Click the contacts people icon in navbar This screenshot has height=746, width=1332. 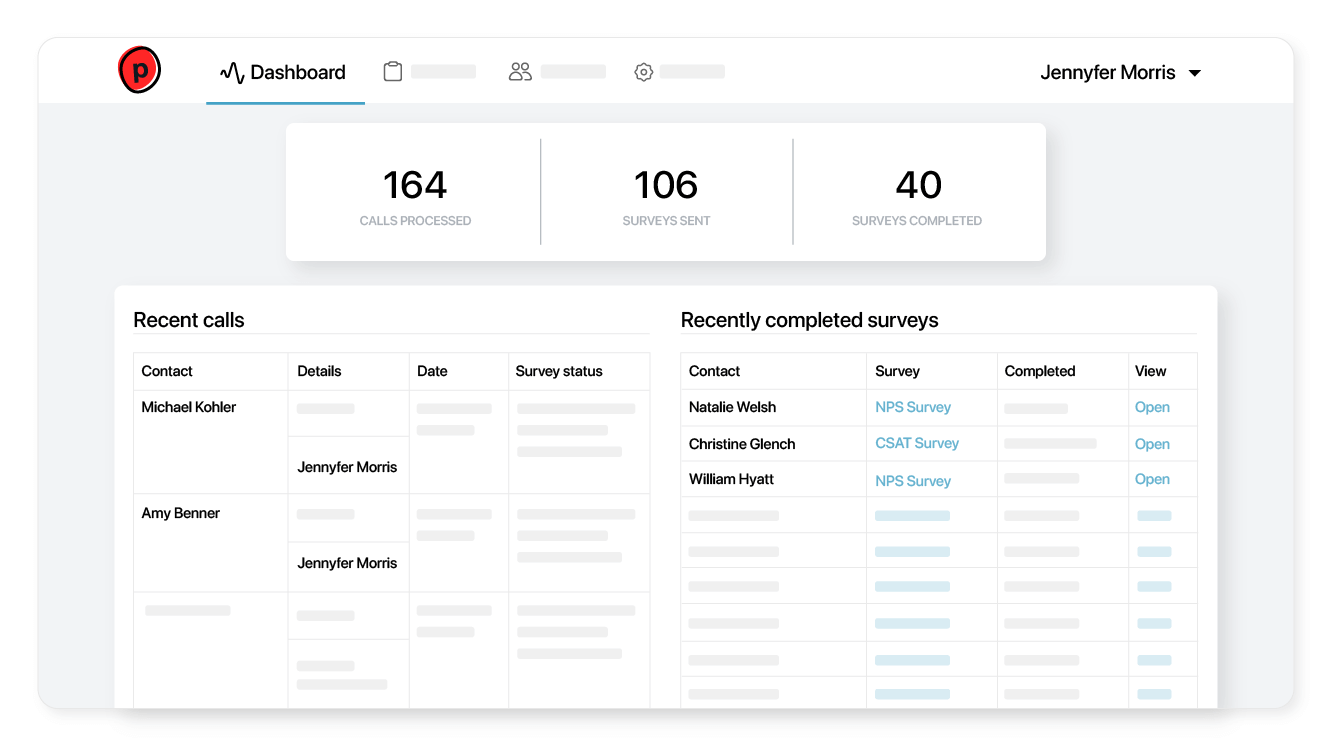point(520,71)
